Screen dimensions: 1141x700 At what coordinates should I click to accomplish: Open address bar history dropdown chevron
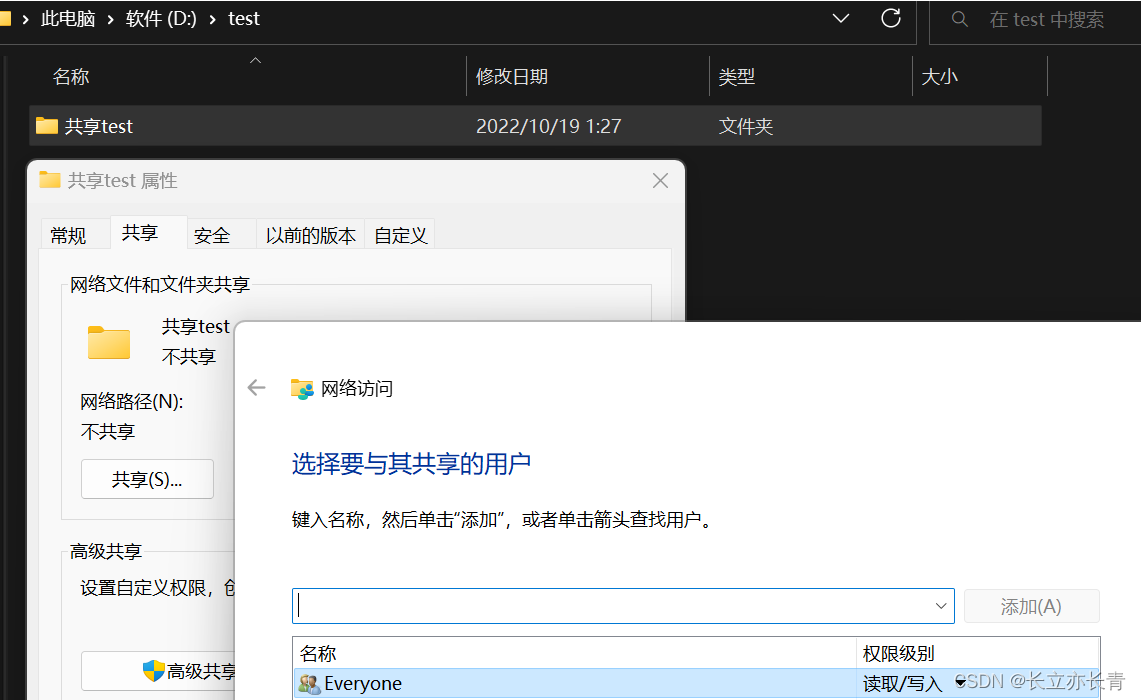pyautogui.click(x=840, y=18)
